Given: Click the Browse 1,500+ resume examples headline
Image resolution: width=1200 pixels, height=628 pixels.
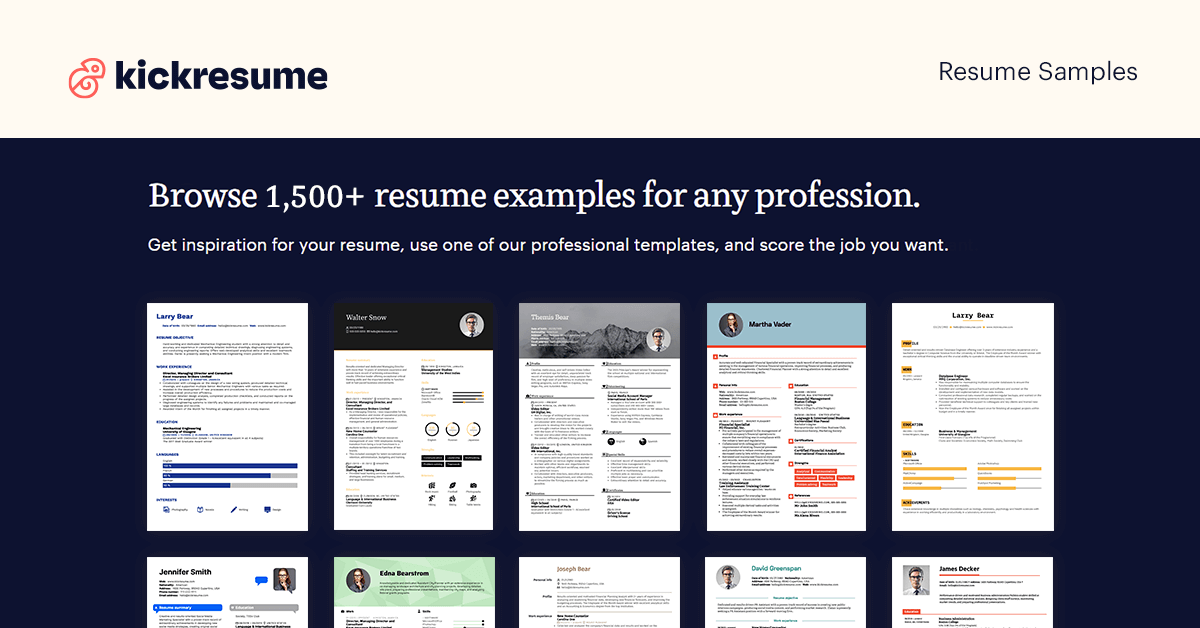Looking at the screenshot, I should click(534, 195).
